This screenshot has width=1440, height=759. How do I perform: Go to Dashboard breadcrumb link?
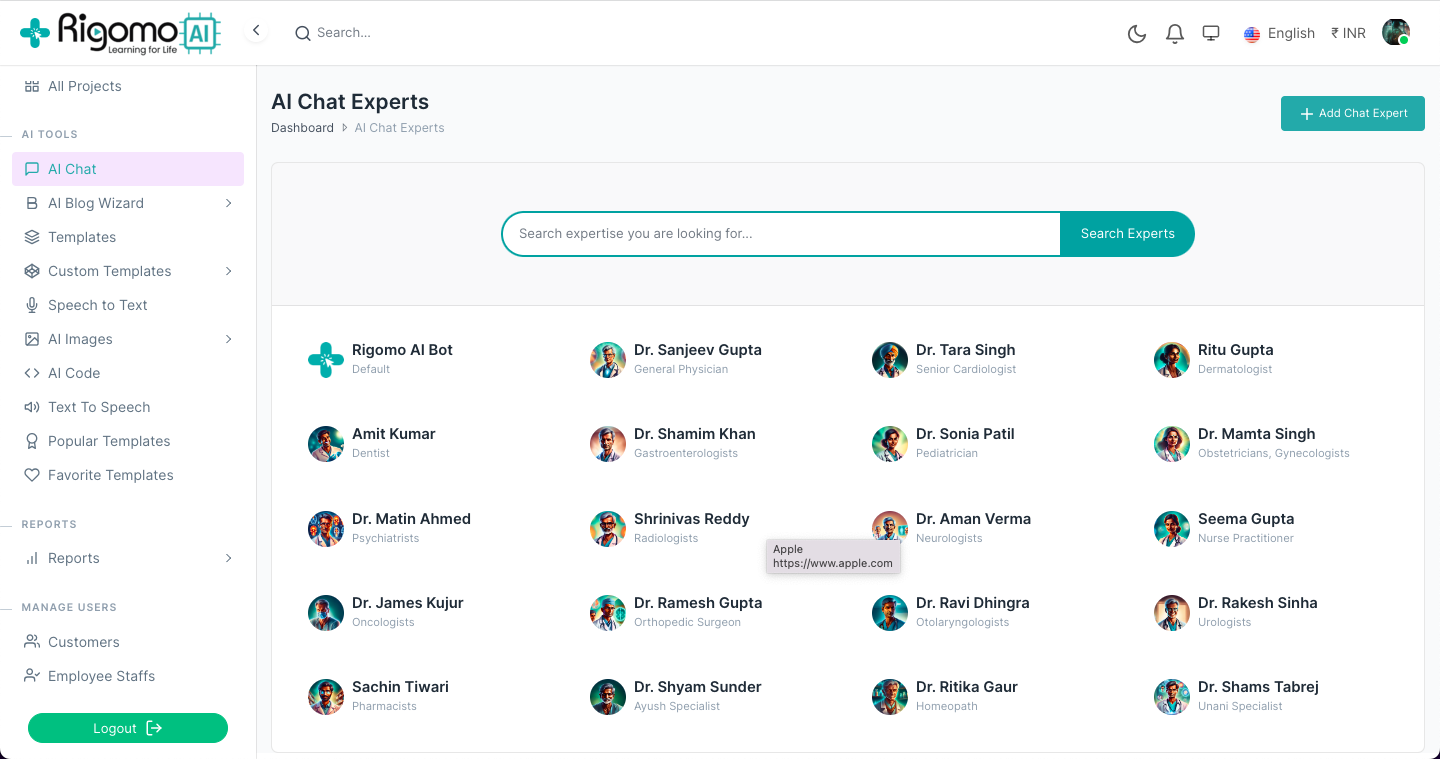coord(302,128)
